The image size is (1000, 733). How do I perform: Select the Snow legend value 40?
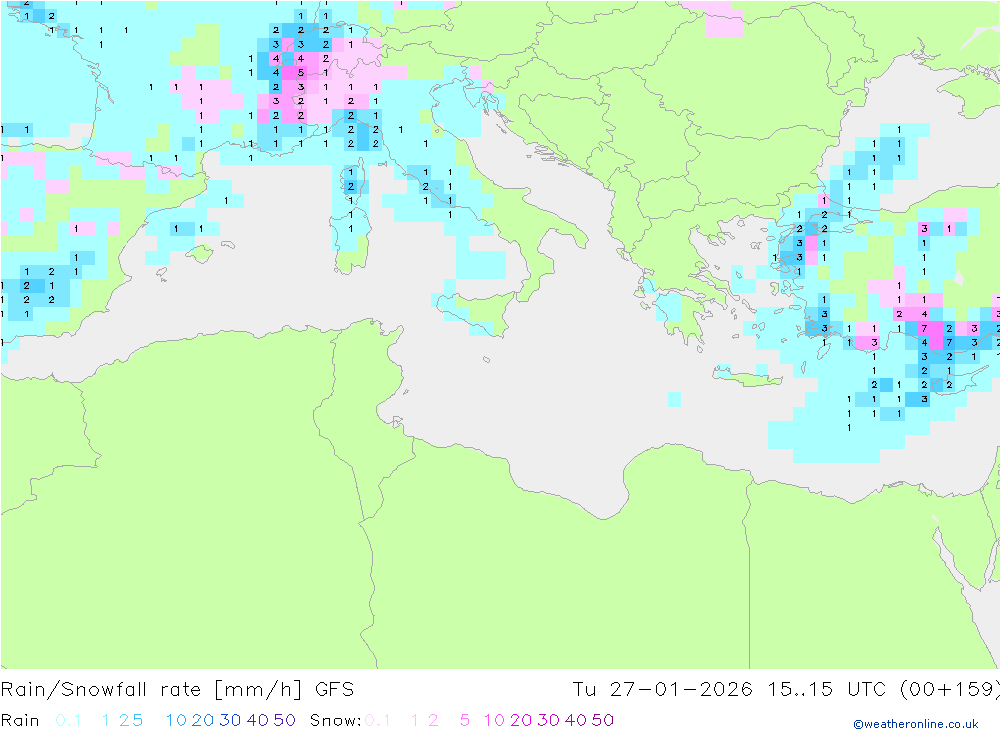point(576,720)
